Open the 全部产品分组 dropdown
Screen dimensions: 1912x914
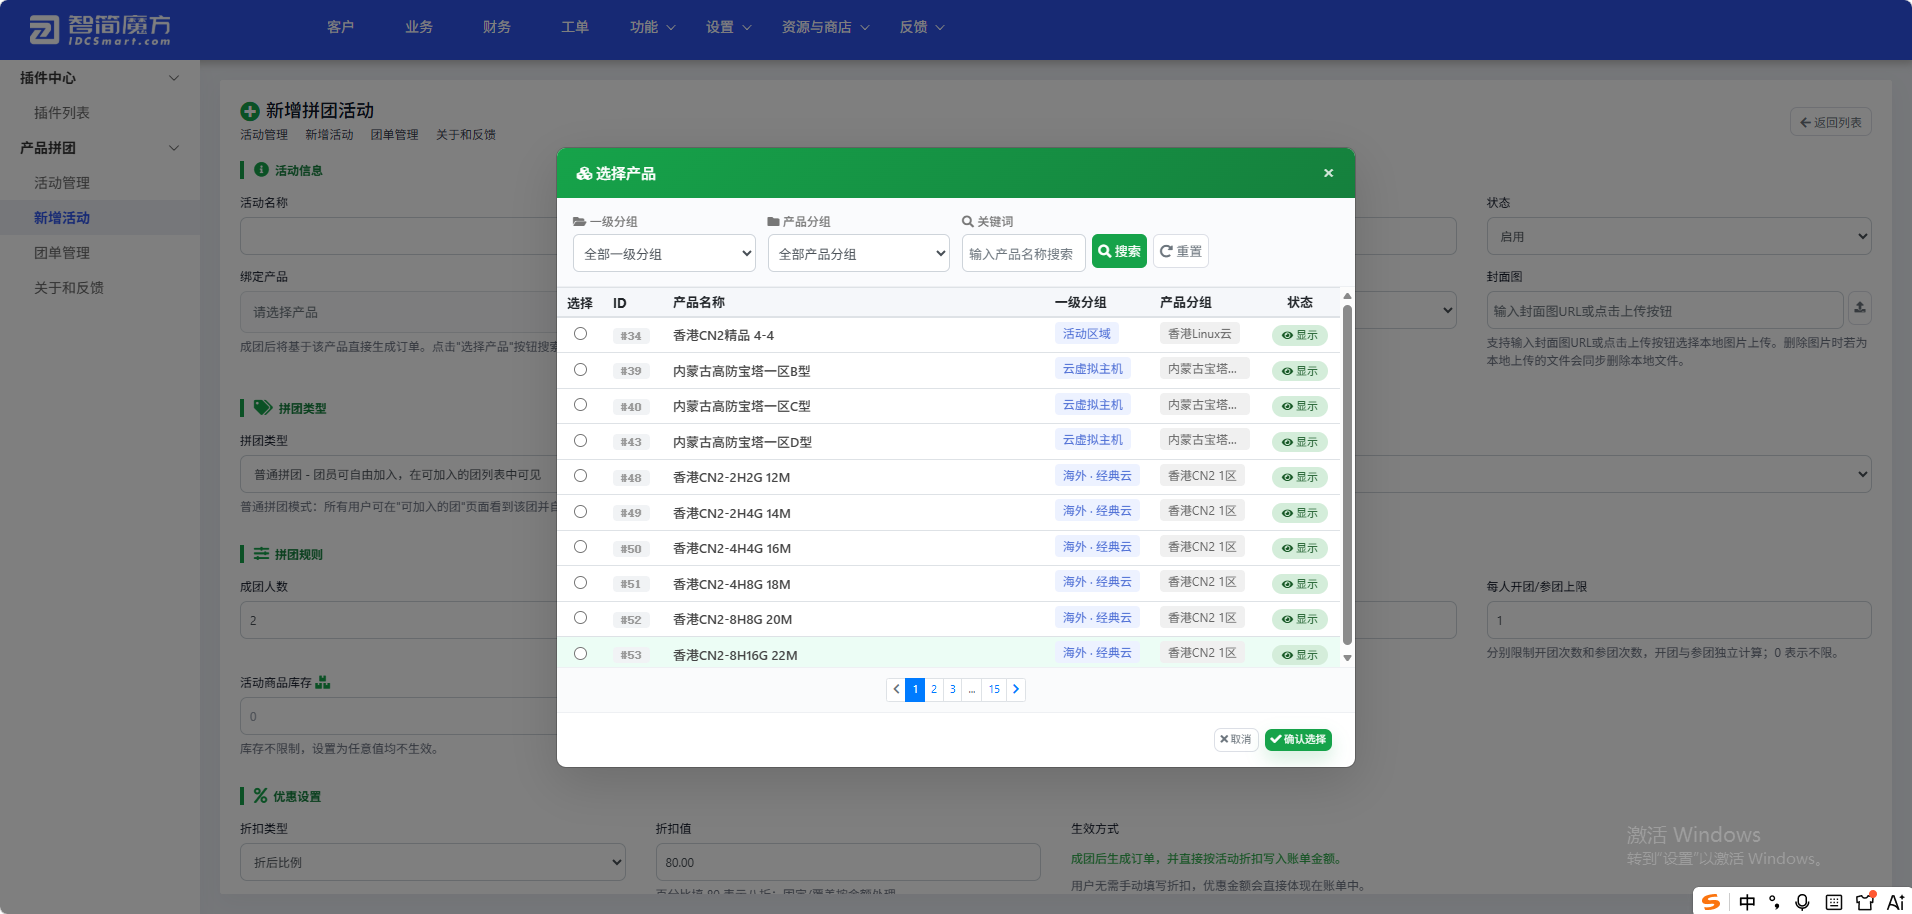pyautogui.click(x=859, y=254)
